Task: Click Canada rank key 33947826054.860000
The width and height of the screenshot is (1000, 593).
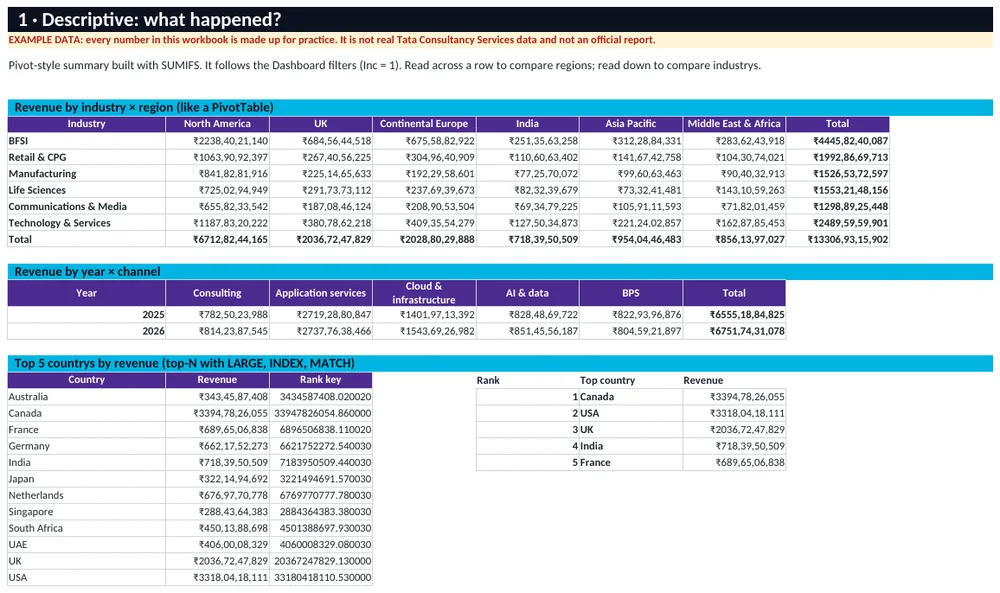Action: [321, 413]
